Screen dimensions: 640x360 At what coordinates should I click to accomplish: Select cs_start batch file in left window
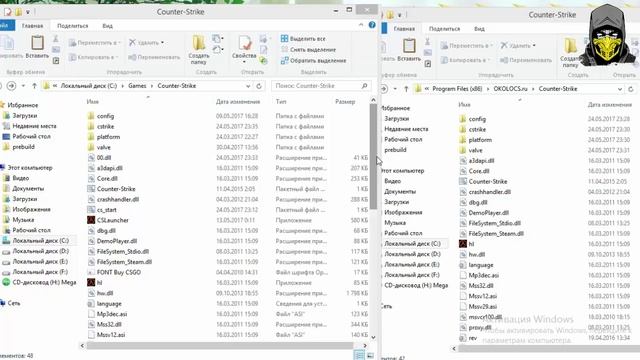pos(102,210)
